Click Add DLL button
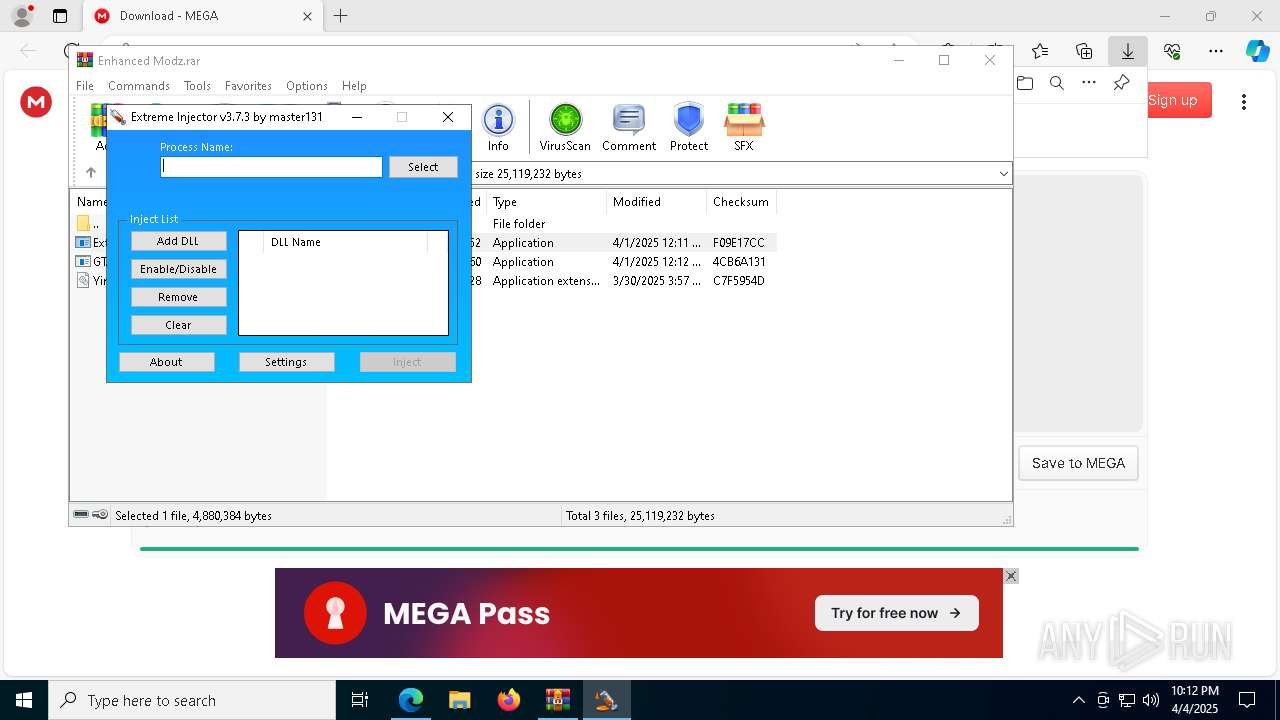This screenshot has width=1280, height=720. [178, 241]
